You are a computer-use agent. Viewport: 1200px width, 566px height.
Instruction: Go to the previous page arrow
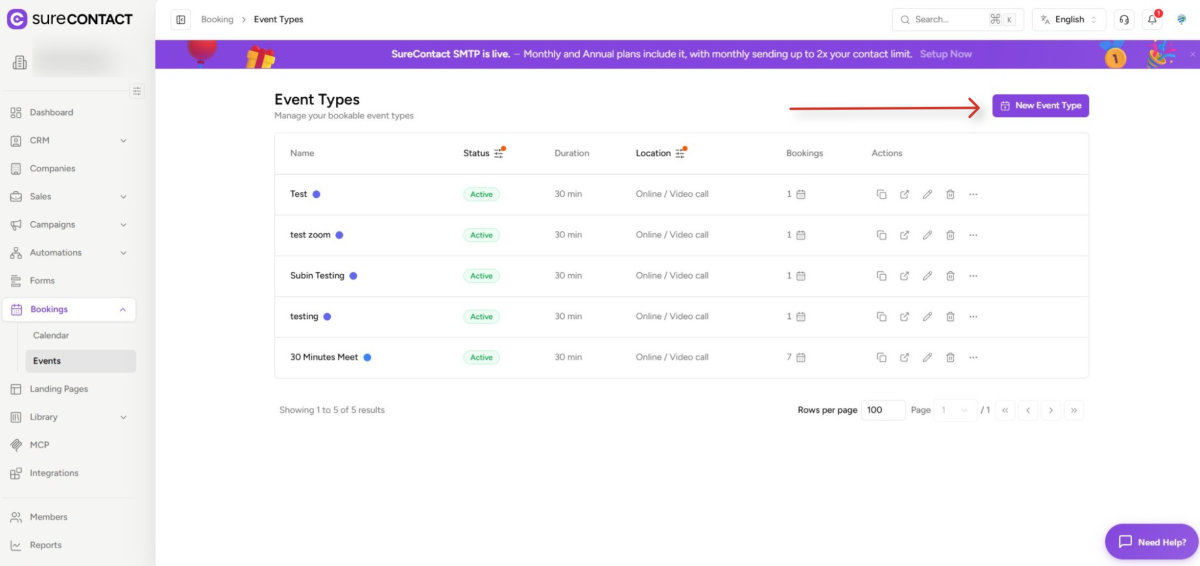[1028, 410]
